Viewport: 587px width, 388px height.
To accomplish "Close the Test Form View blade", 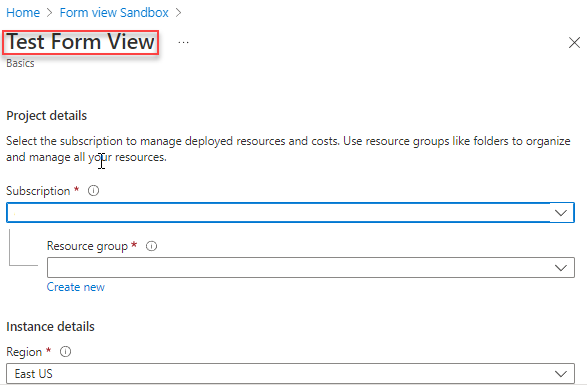I will pos(574,43).
